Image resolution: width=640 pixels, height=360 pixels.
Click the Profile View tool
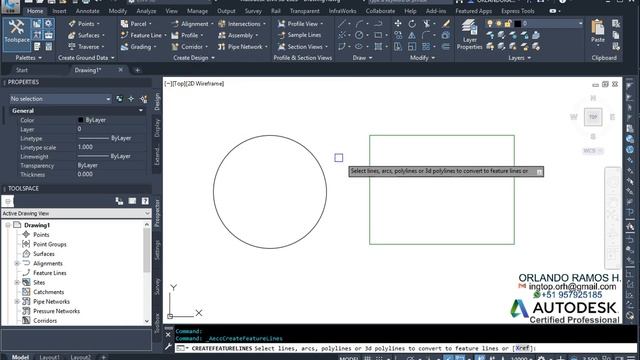(300, 24)
